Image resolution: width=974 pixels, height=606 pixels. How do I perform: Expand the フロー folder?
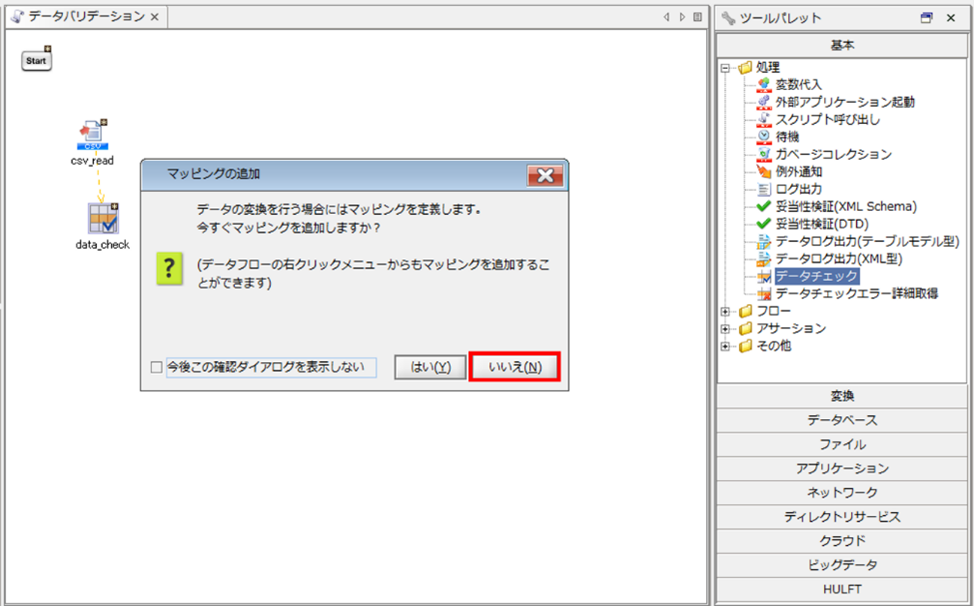[725, 312]
